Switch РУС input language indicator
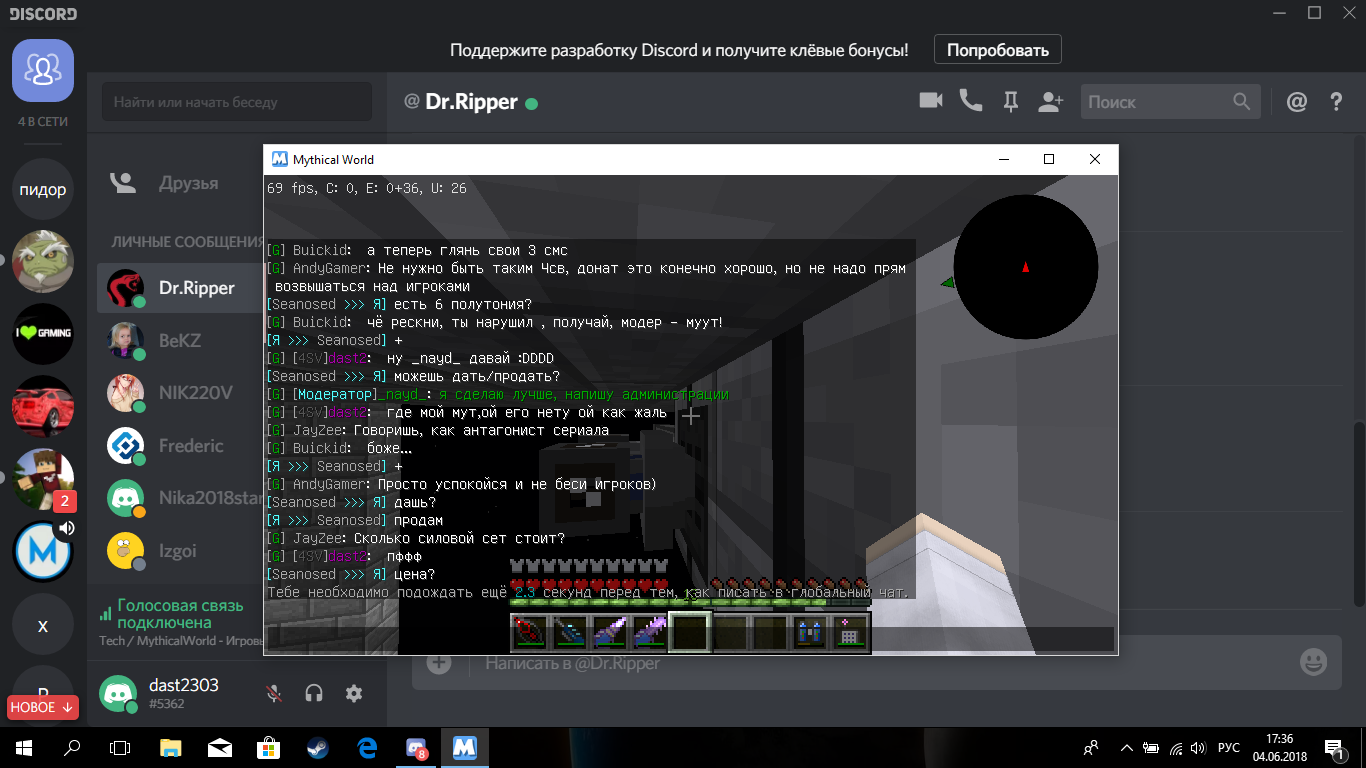Image resolution: width=1366 pixels, height=768 pixels. pos(1229,747)
